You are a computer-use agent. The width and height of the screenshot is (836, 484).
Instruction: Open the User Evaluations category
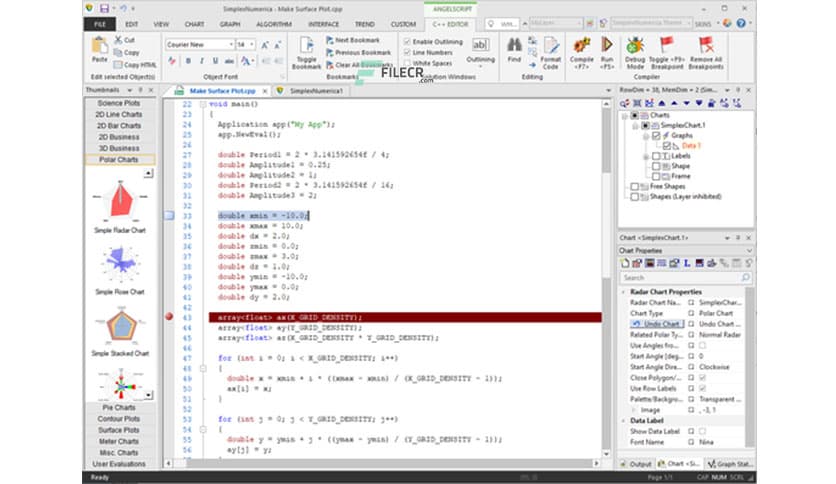119,464
